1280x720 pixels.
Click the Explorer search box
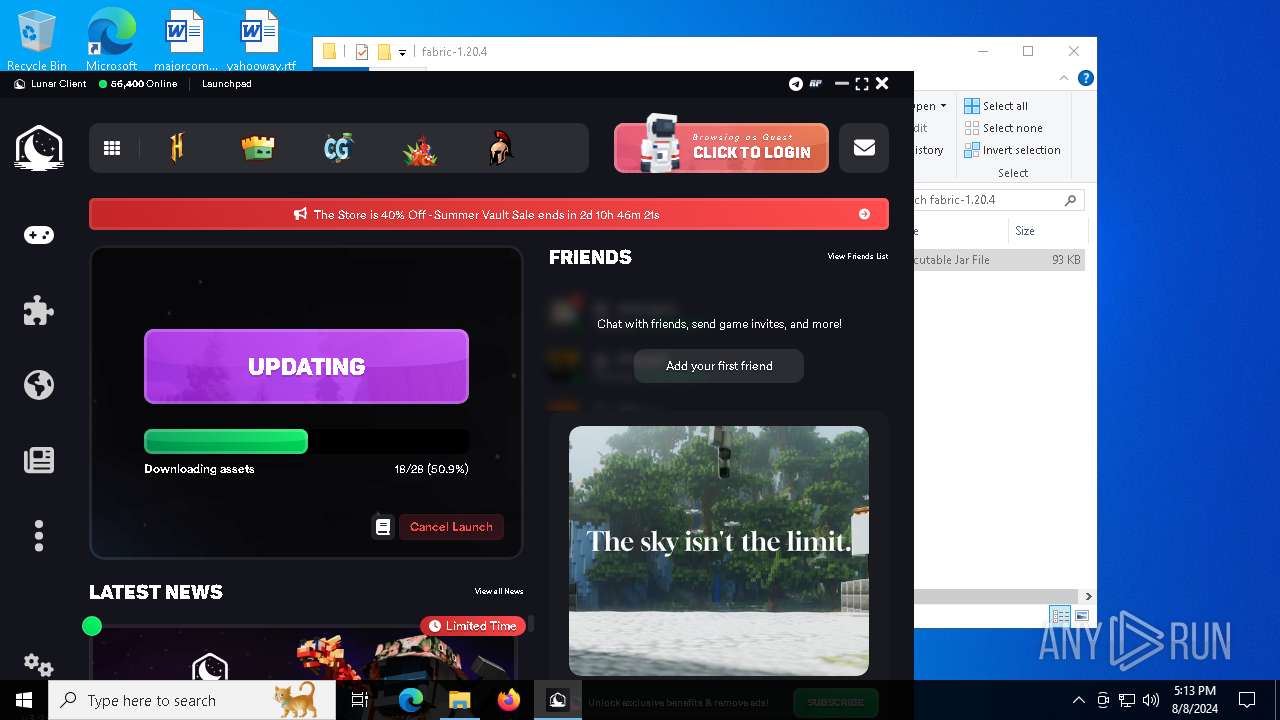(x=998, y=200)
